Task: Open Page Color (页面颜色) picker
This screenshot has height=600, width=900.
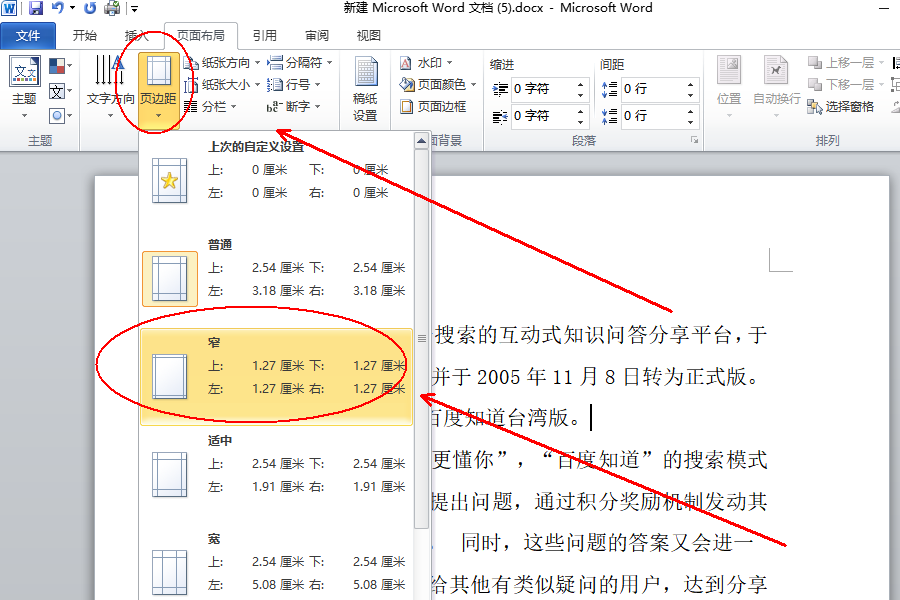Action: tap(438, 84)
